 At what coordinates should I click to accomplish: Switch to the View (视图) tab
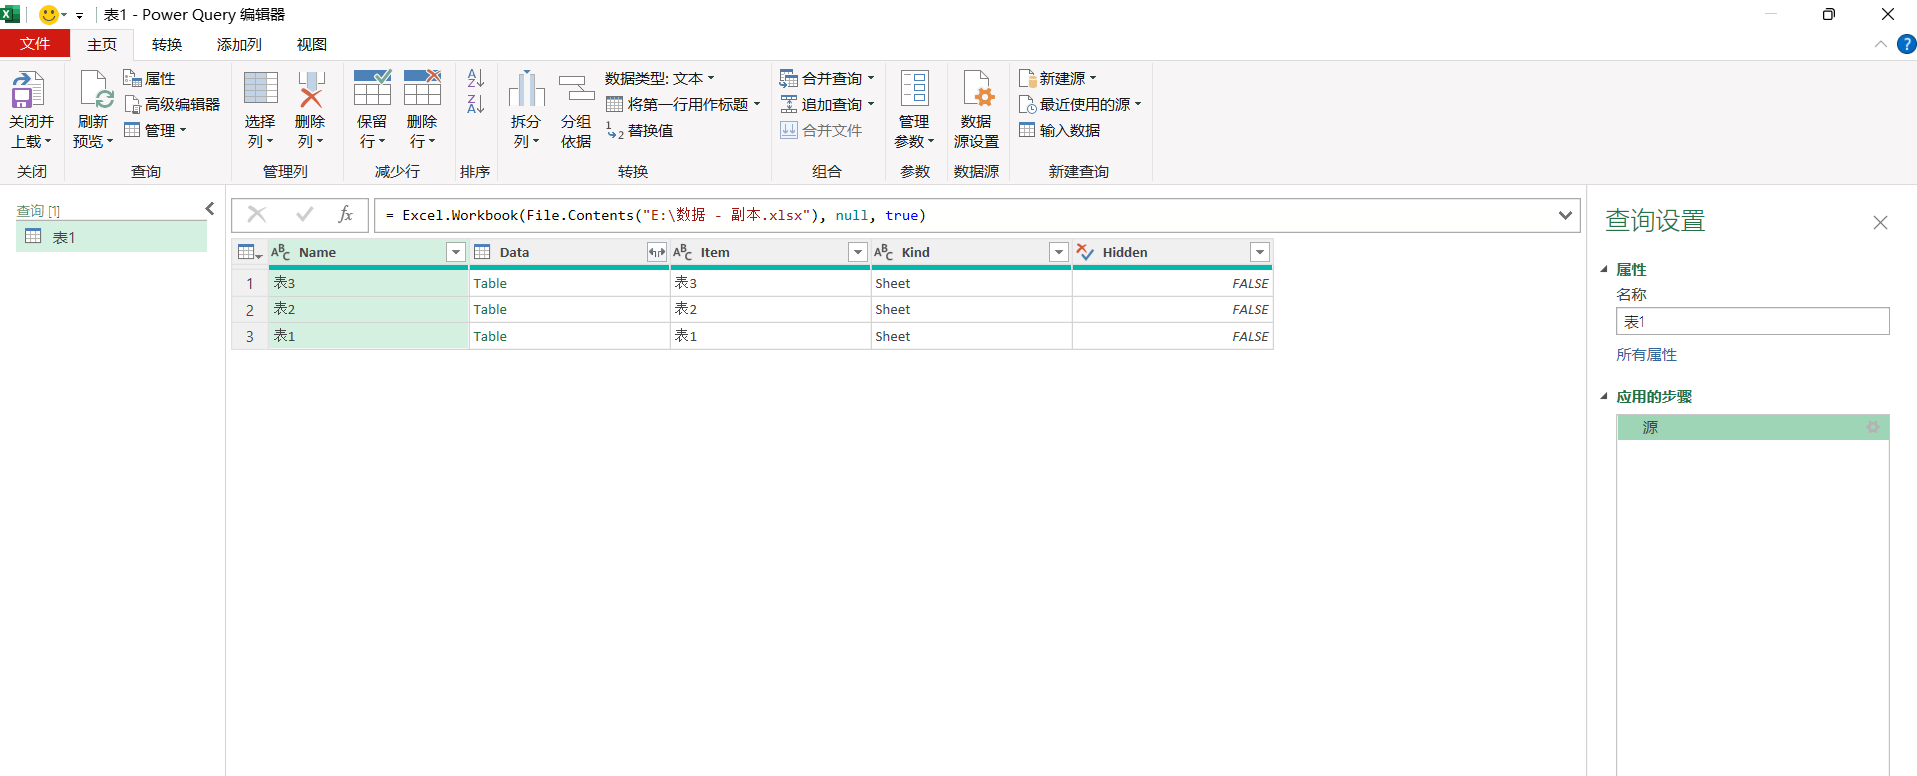pyautogui.click(x=312, y=44)
